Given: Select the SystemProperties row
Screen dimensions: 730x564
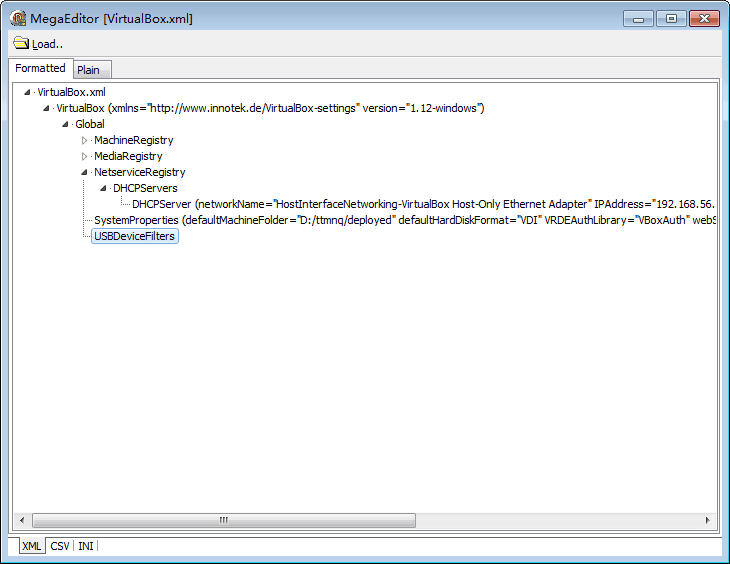Looking at the screenshot, I should point(405,220).
